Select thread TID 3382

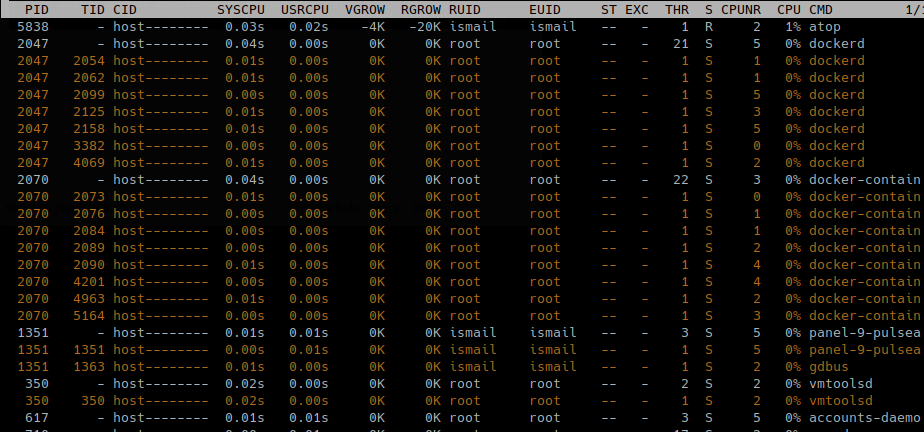(88, 146)
